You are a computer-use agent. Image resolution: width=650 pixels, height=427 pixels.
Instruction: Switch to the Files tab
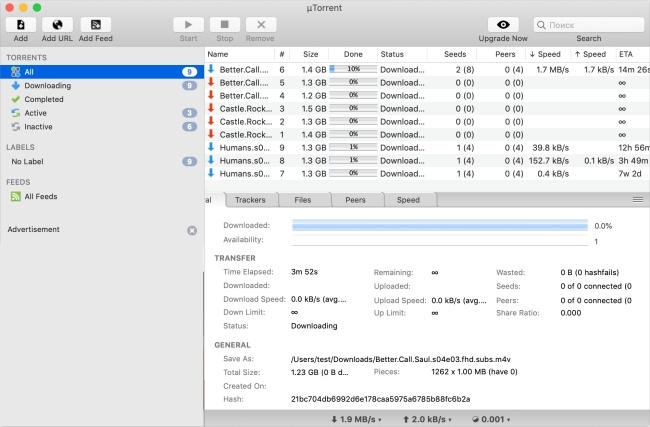303,200
